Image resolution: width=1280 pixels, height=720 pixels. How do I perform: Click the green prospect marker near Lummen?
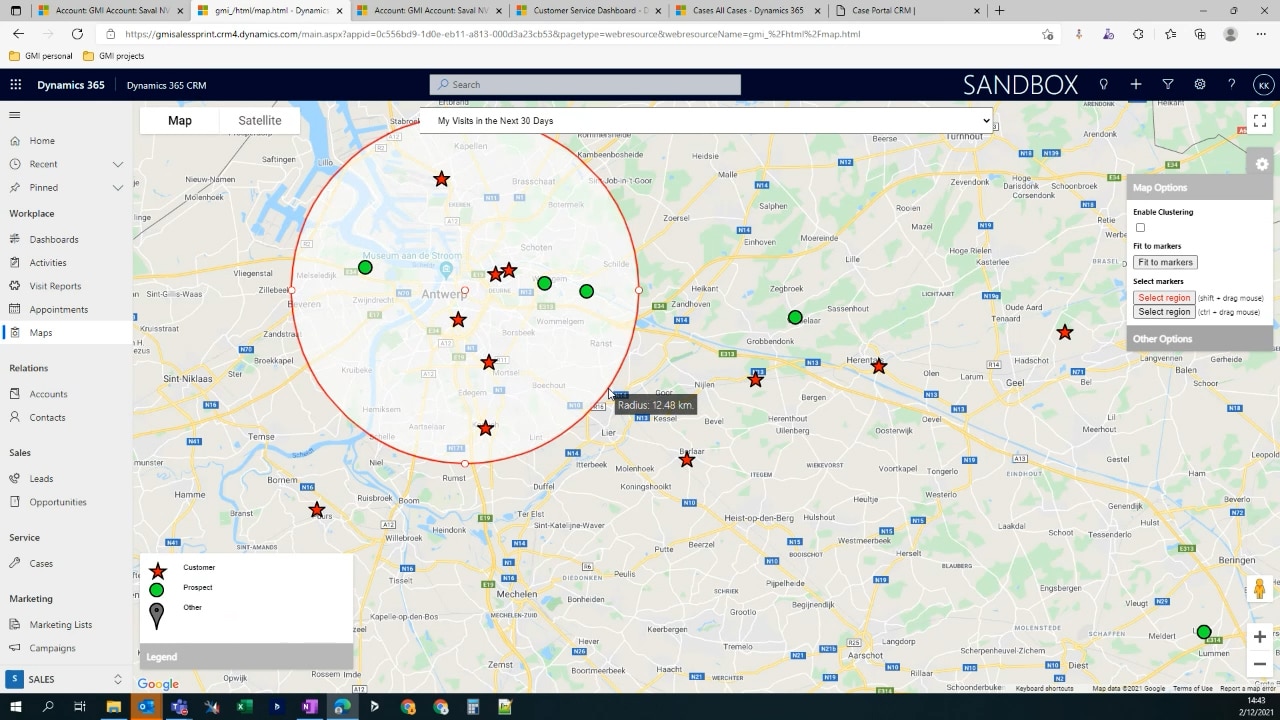point(1204,632)
